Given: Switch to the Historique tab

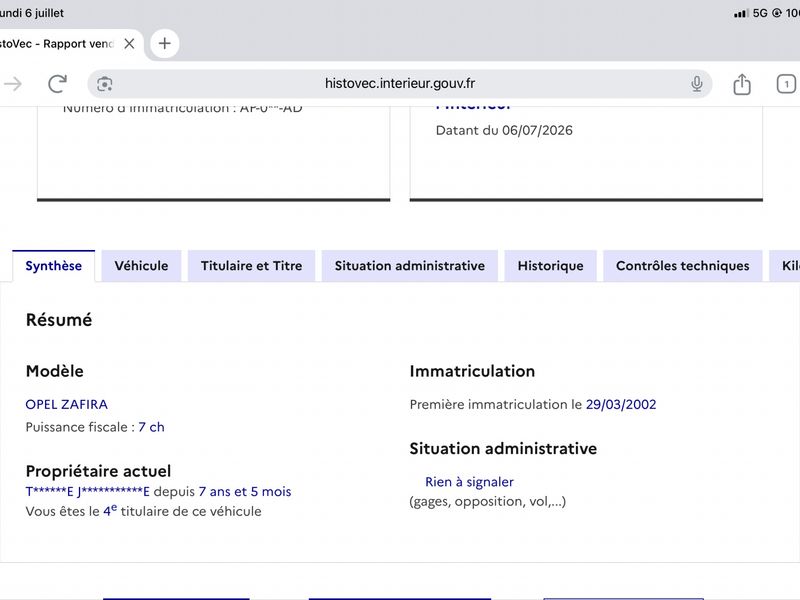Looking at the screenshot, I should tap(551, 266).
